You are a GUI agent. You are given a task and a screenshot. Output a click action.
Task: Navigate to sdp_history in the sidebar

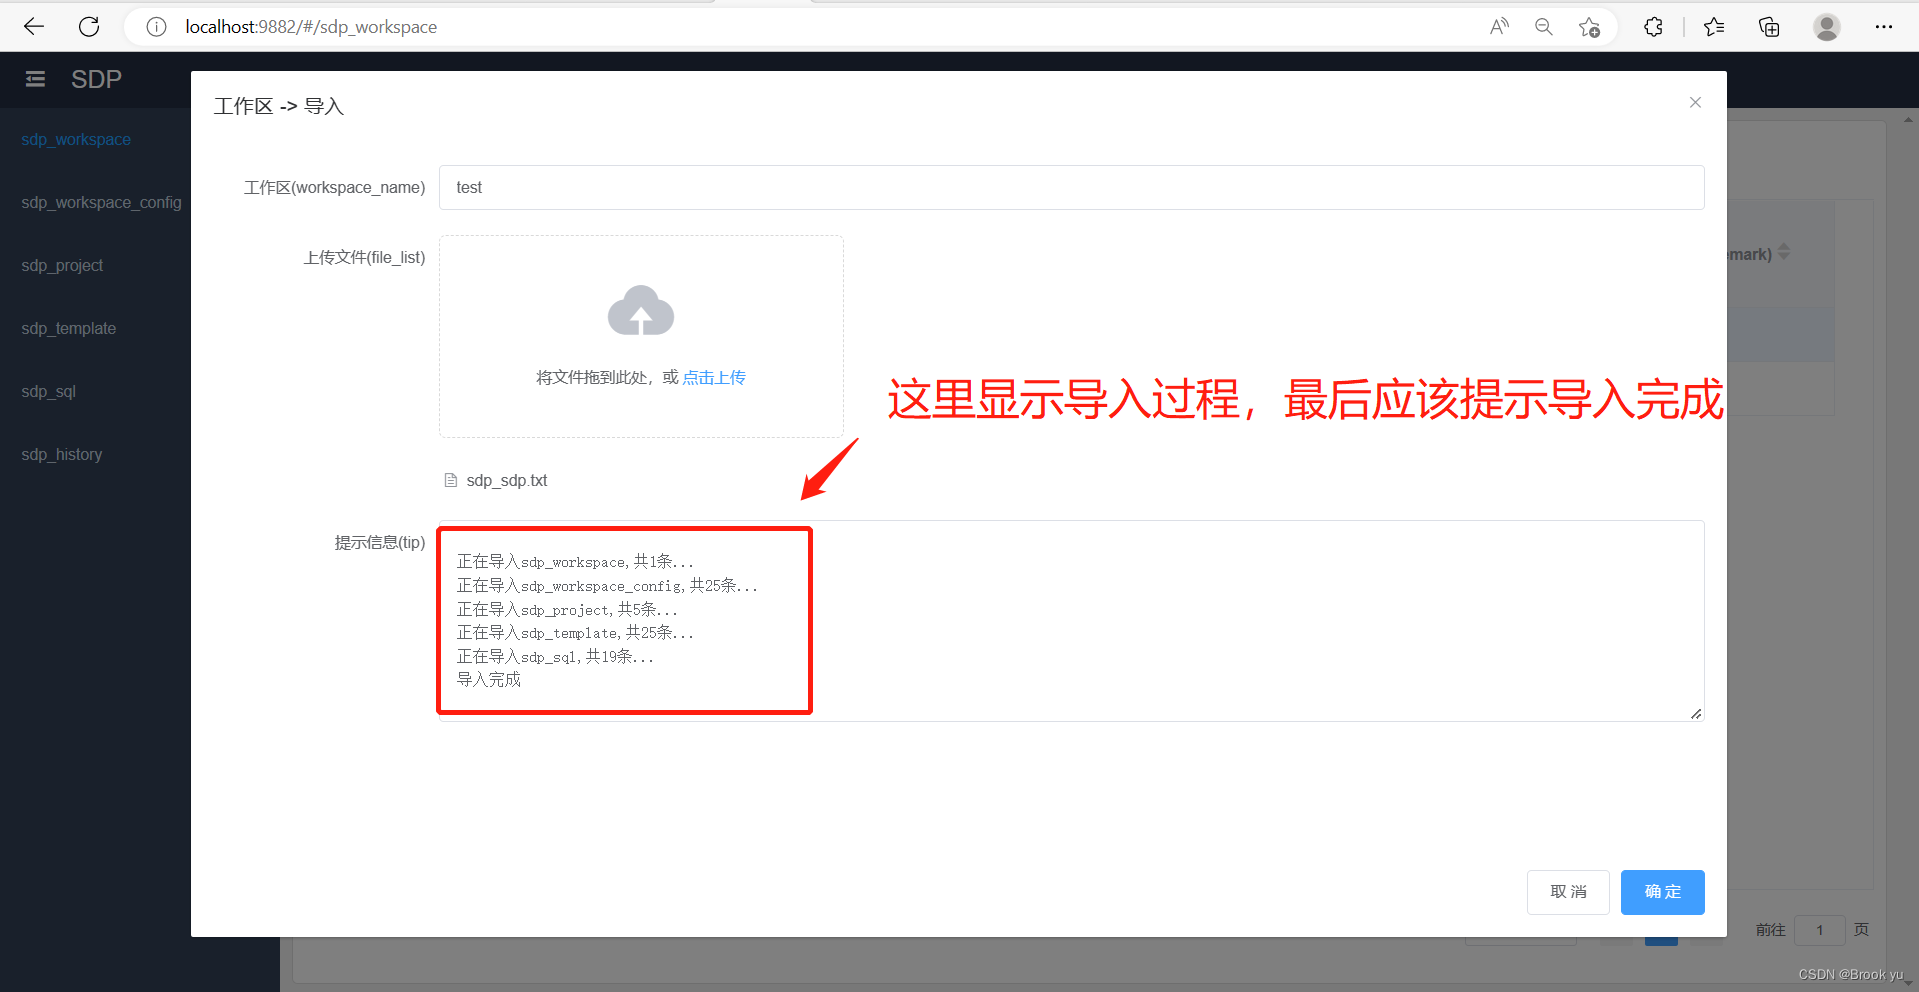tap(61, 454)
